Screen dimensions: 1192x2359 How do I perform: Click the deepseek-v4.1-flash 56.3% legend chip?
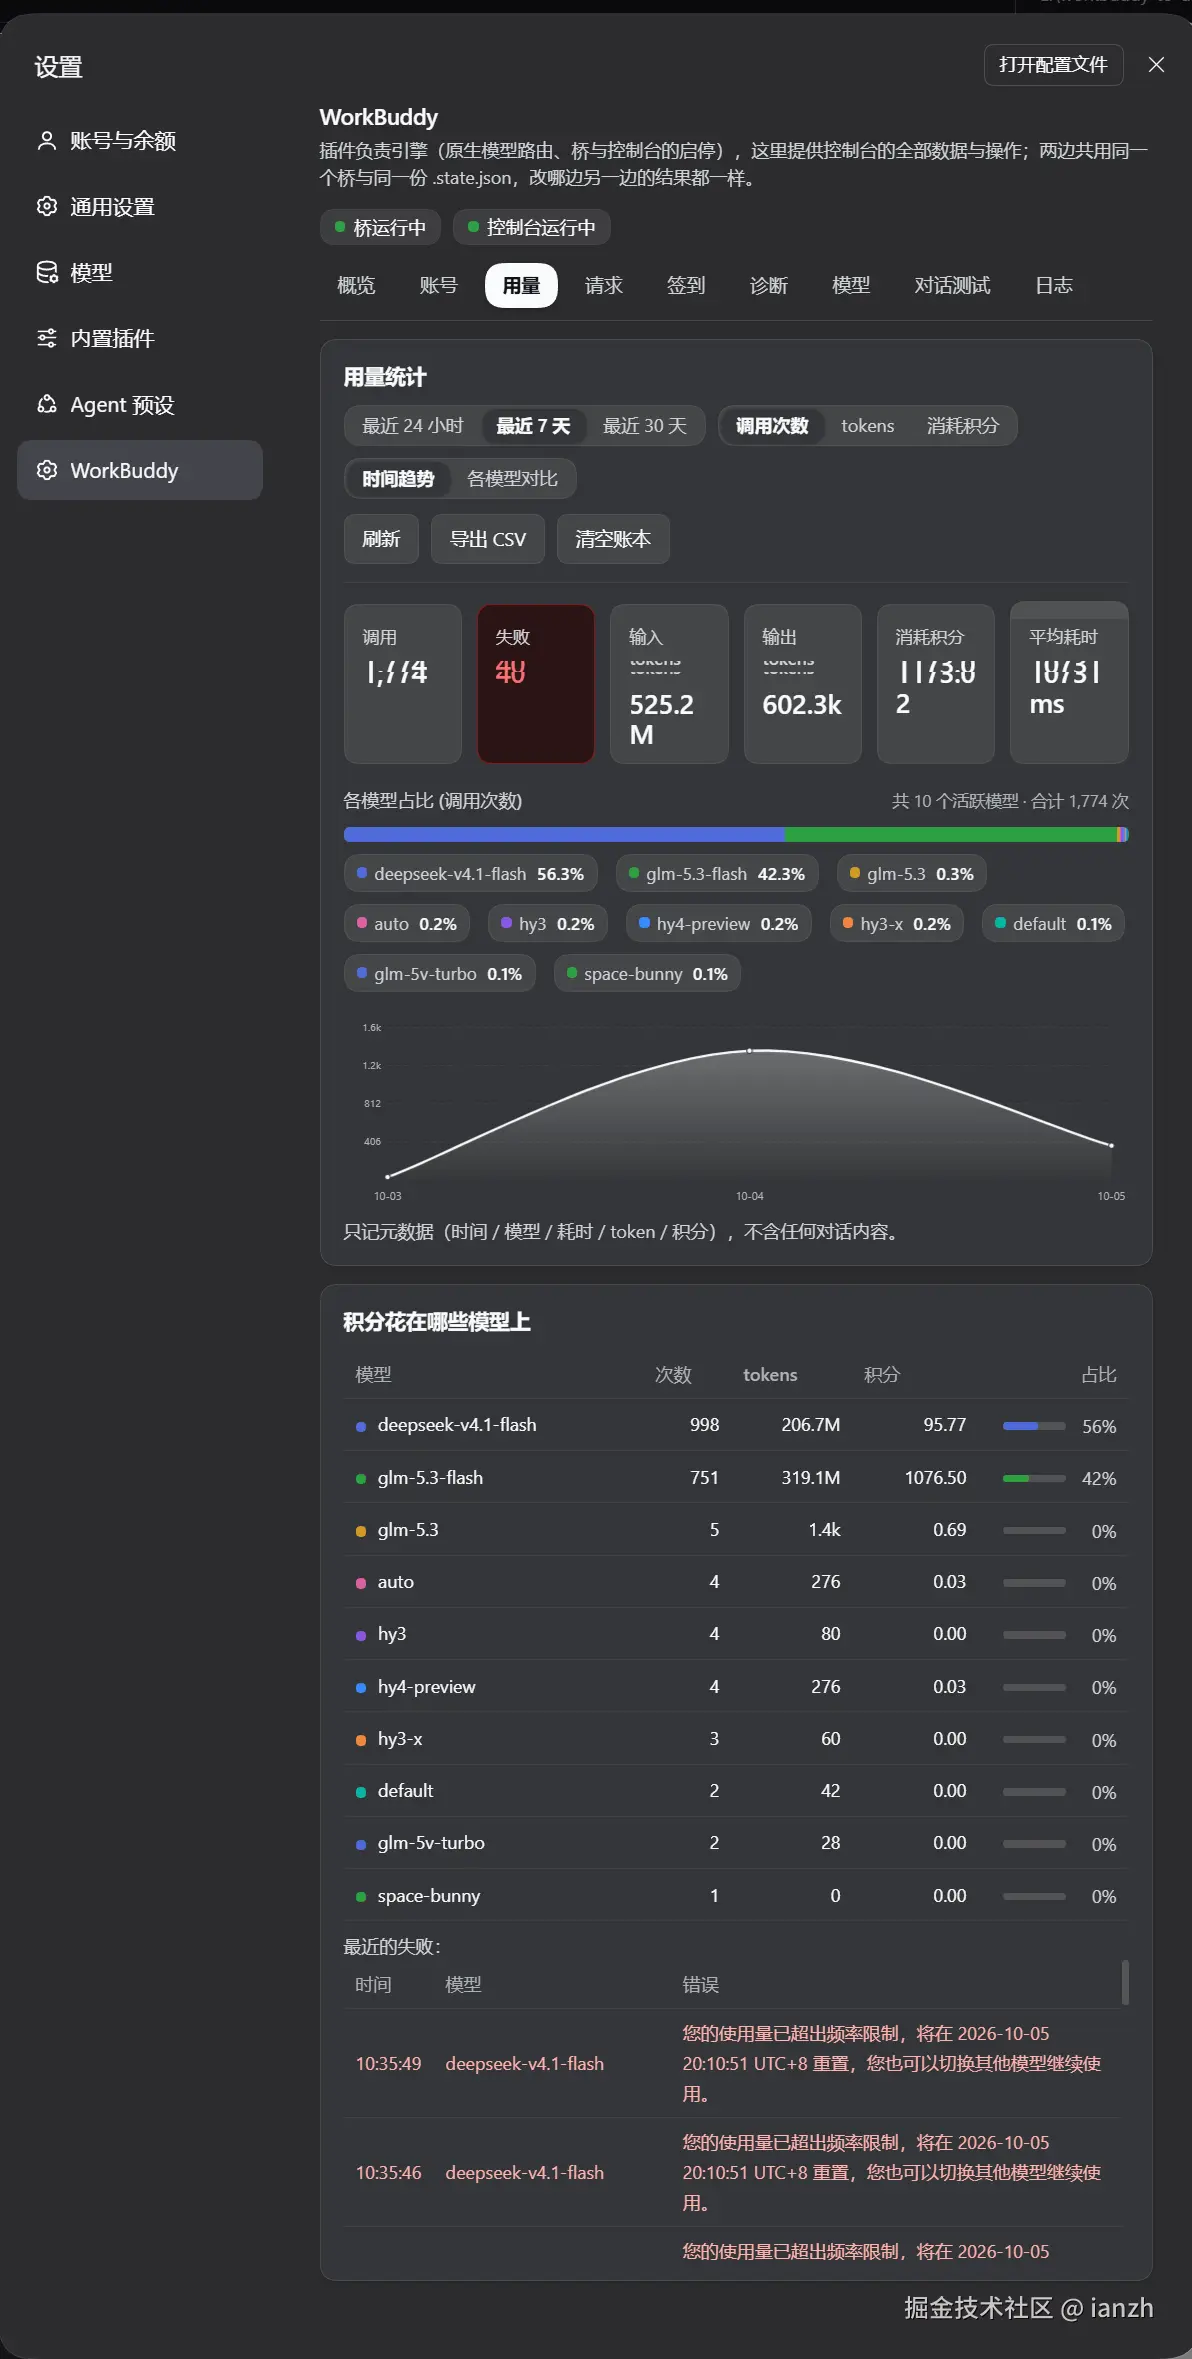471,874
